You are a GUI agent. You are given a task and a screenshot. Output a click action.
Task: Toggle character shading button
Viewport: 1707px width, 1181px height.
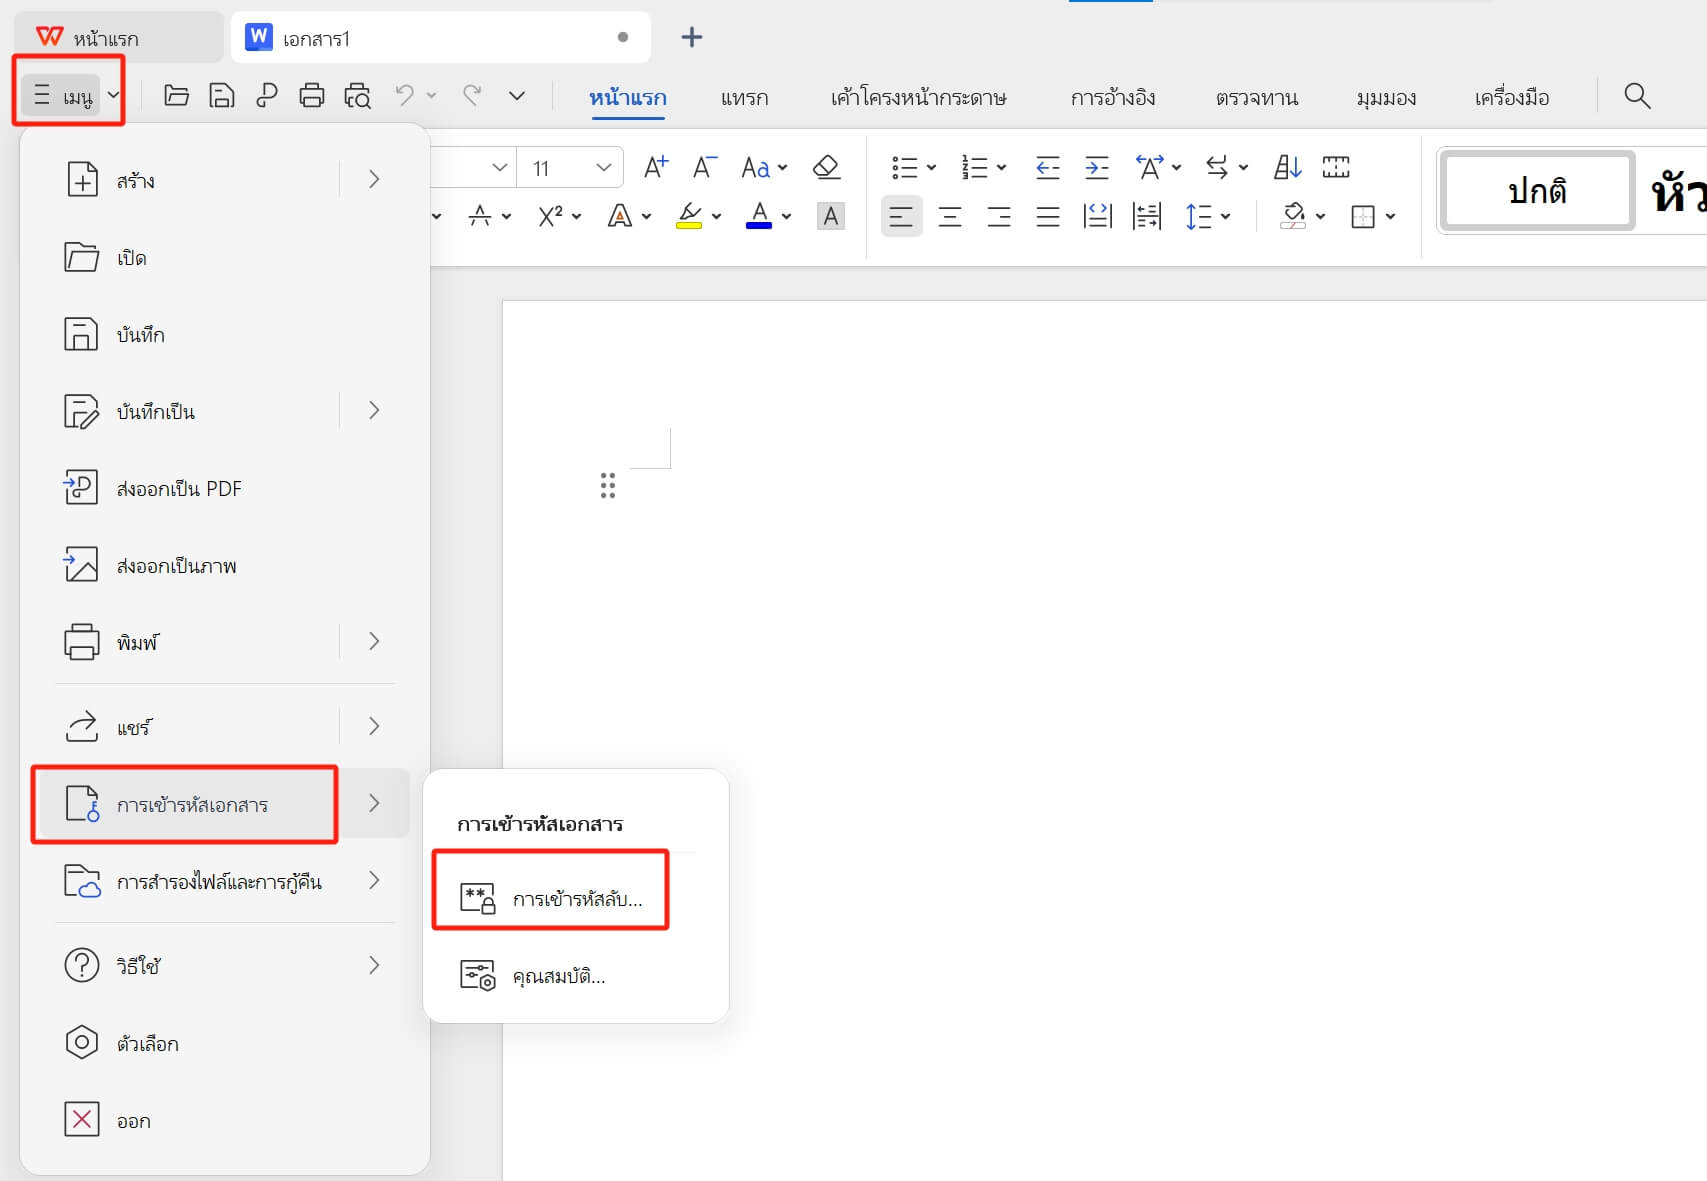(x=830, y=216)
